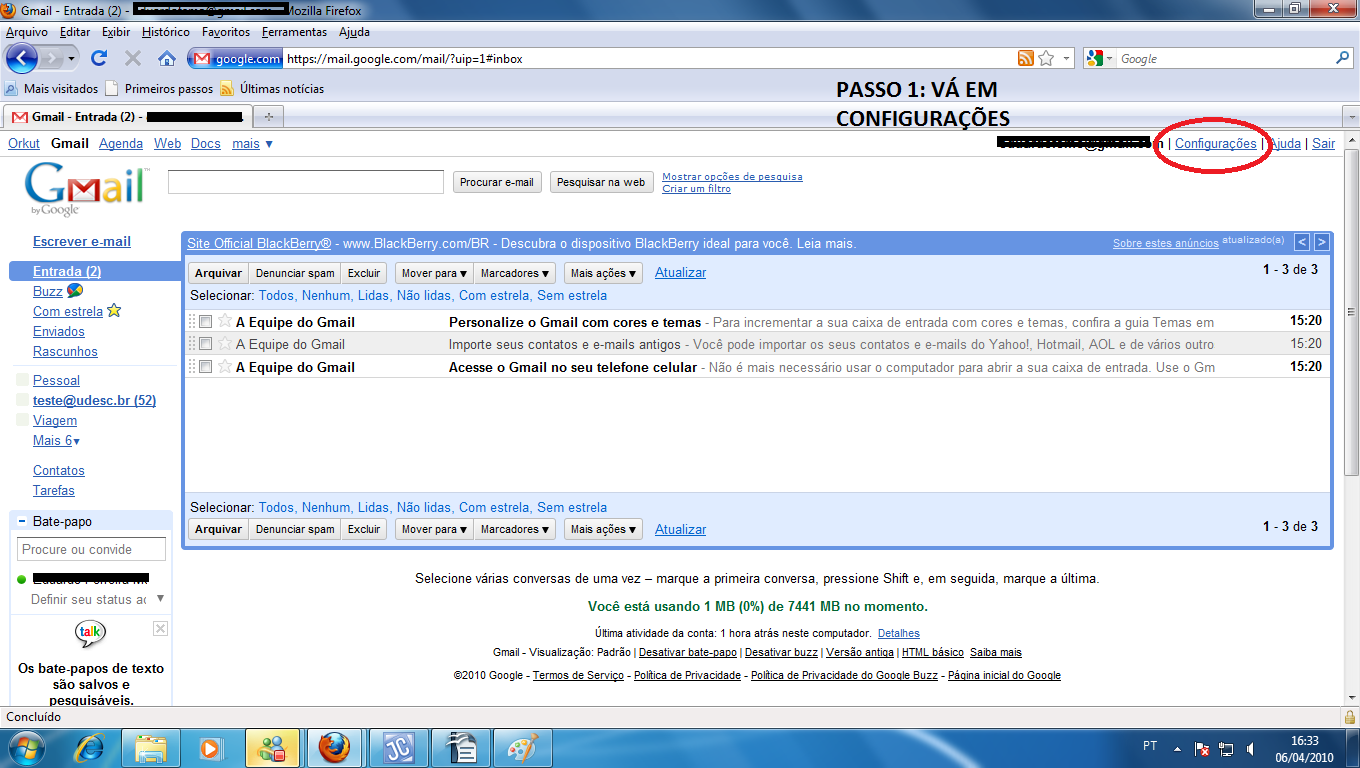The width and height of the screenshot is (1360, 768).
Task: Open Enviados folder
Action: (59, 331)
